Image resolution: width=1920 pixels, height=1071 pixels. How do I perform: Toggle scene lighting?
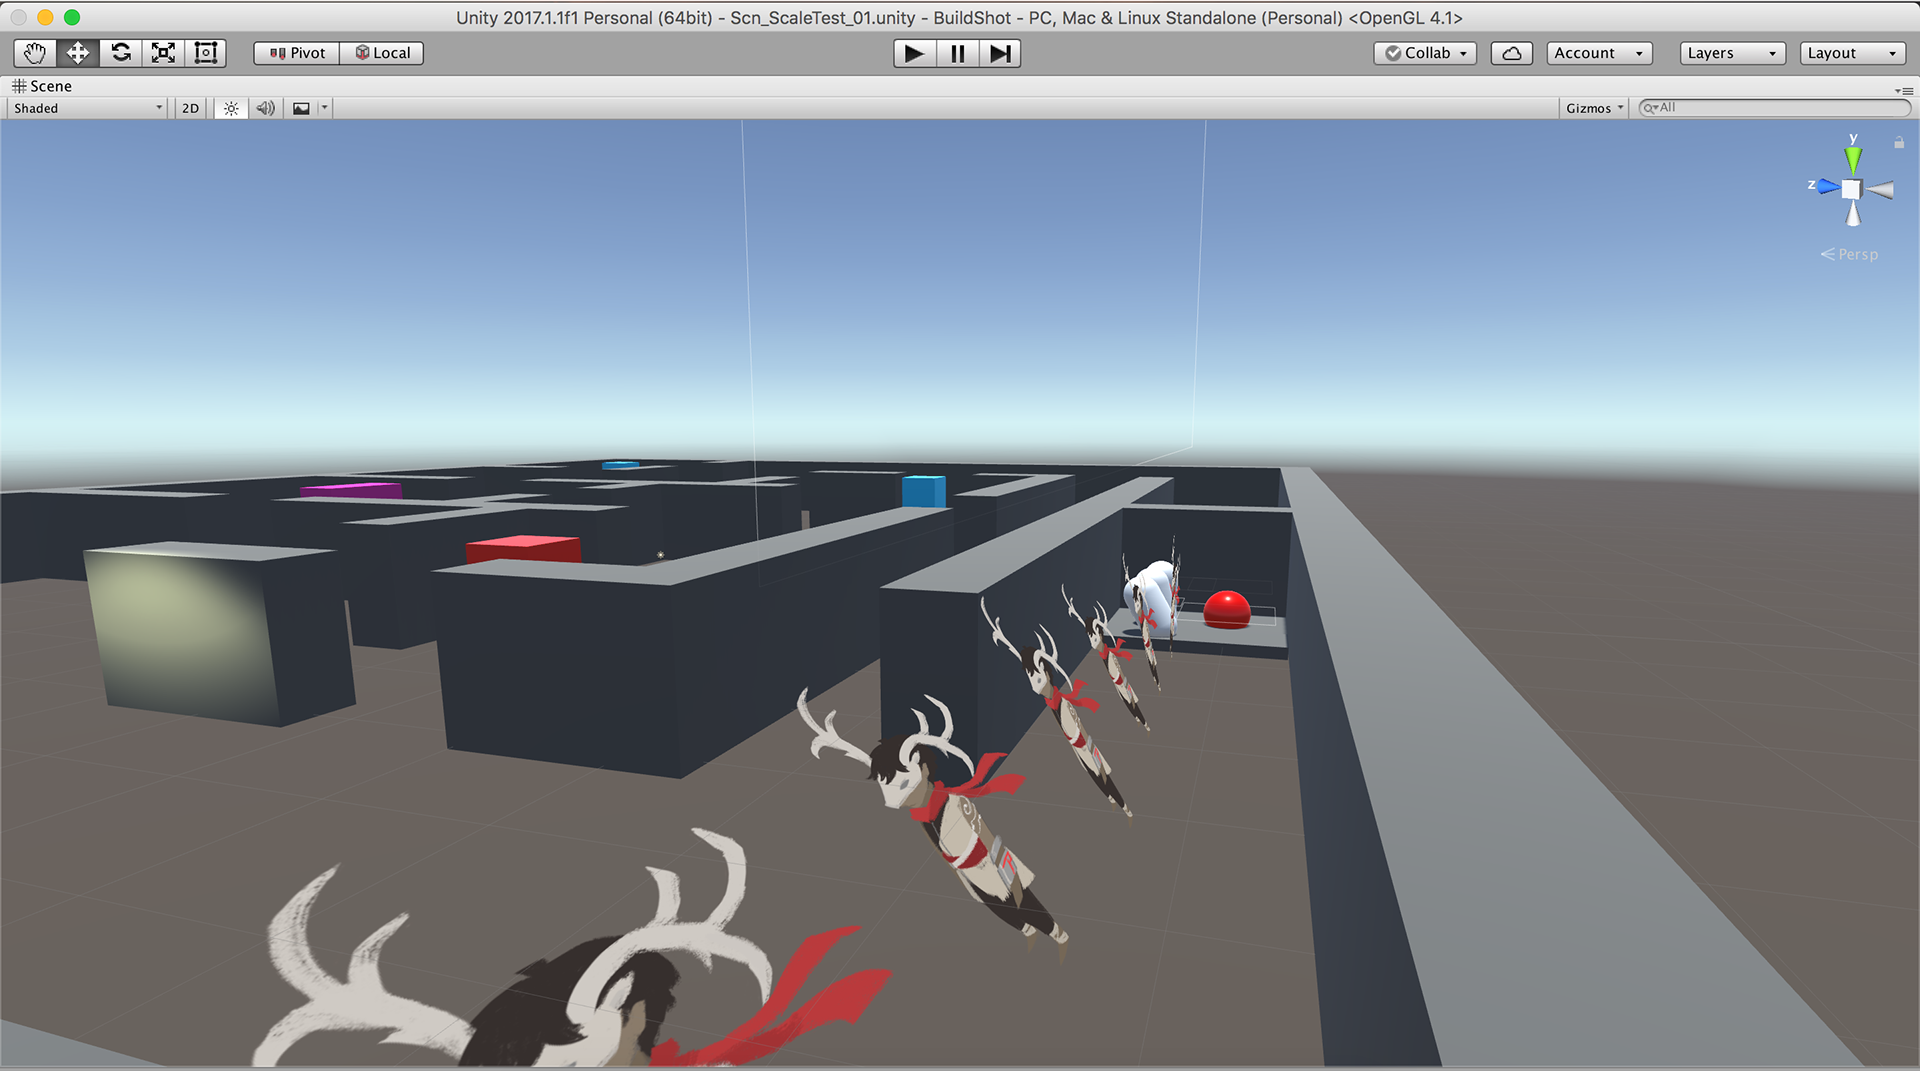231,108
